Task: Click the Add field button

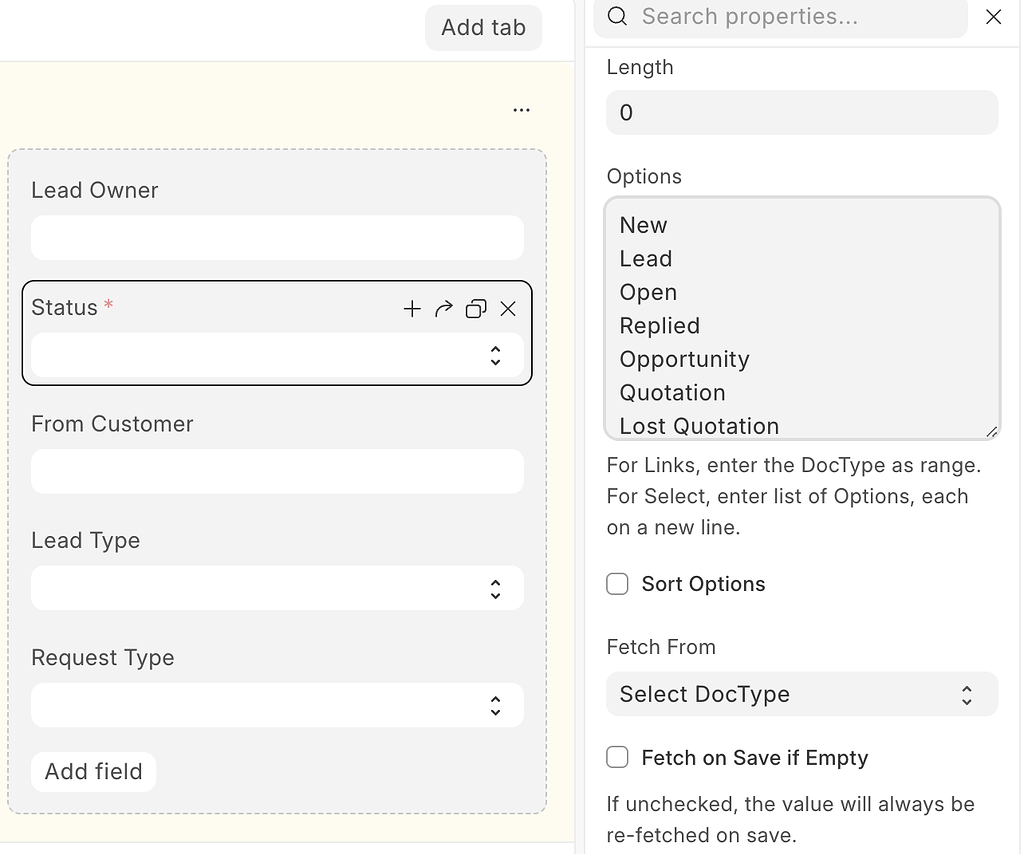Action: pos(93,771)
